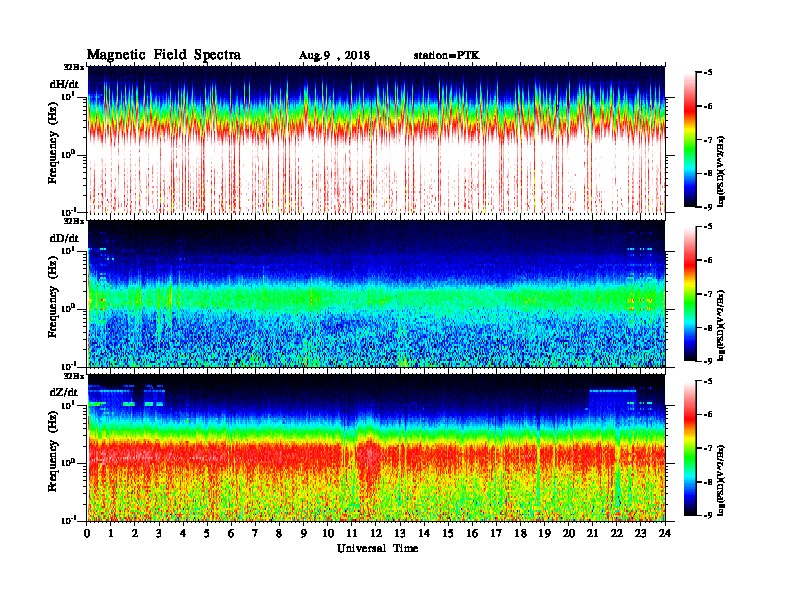Click hour tick "11" on the time axis

click(x=352, y=534)
